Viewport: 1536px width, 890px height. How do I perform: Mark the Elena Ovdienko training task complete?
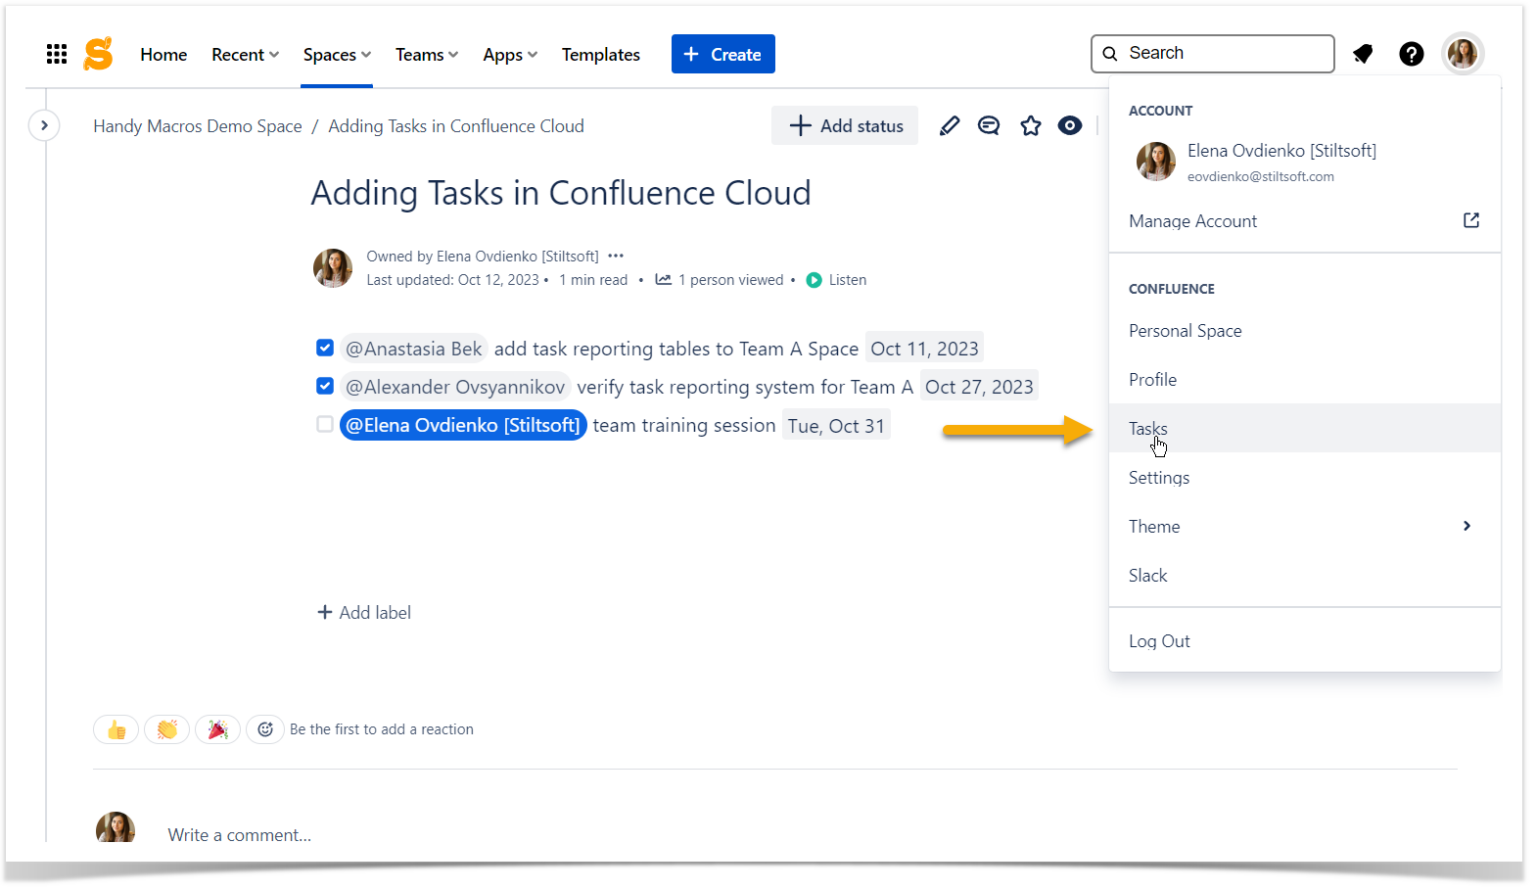point(325,424)
